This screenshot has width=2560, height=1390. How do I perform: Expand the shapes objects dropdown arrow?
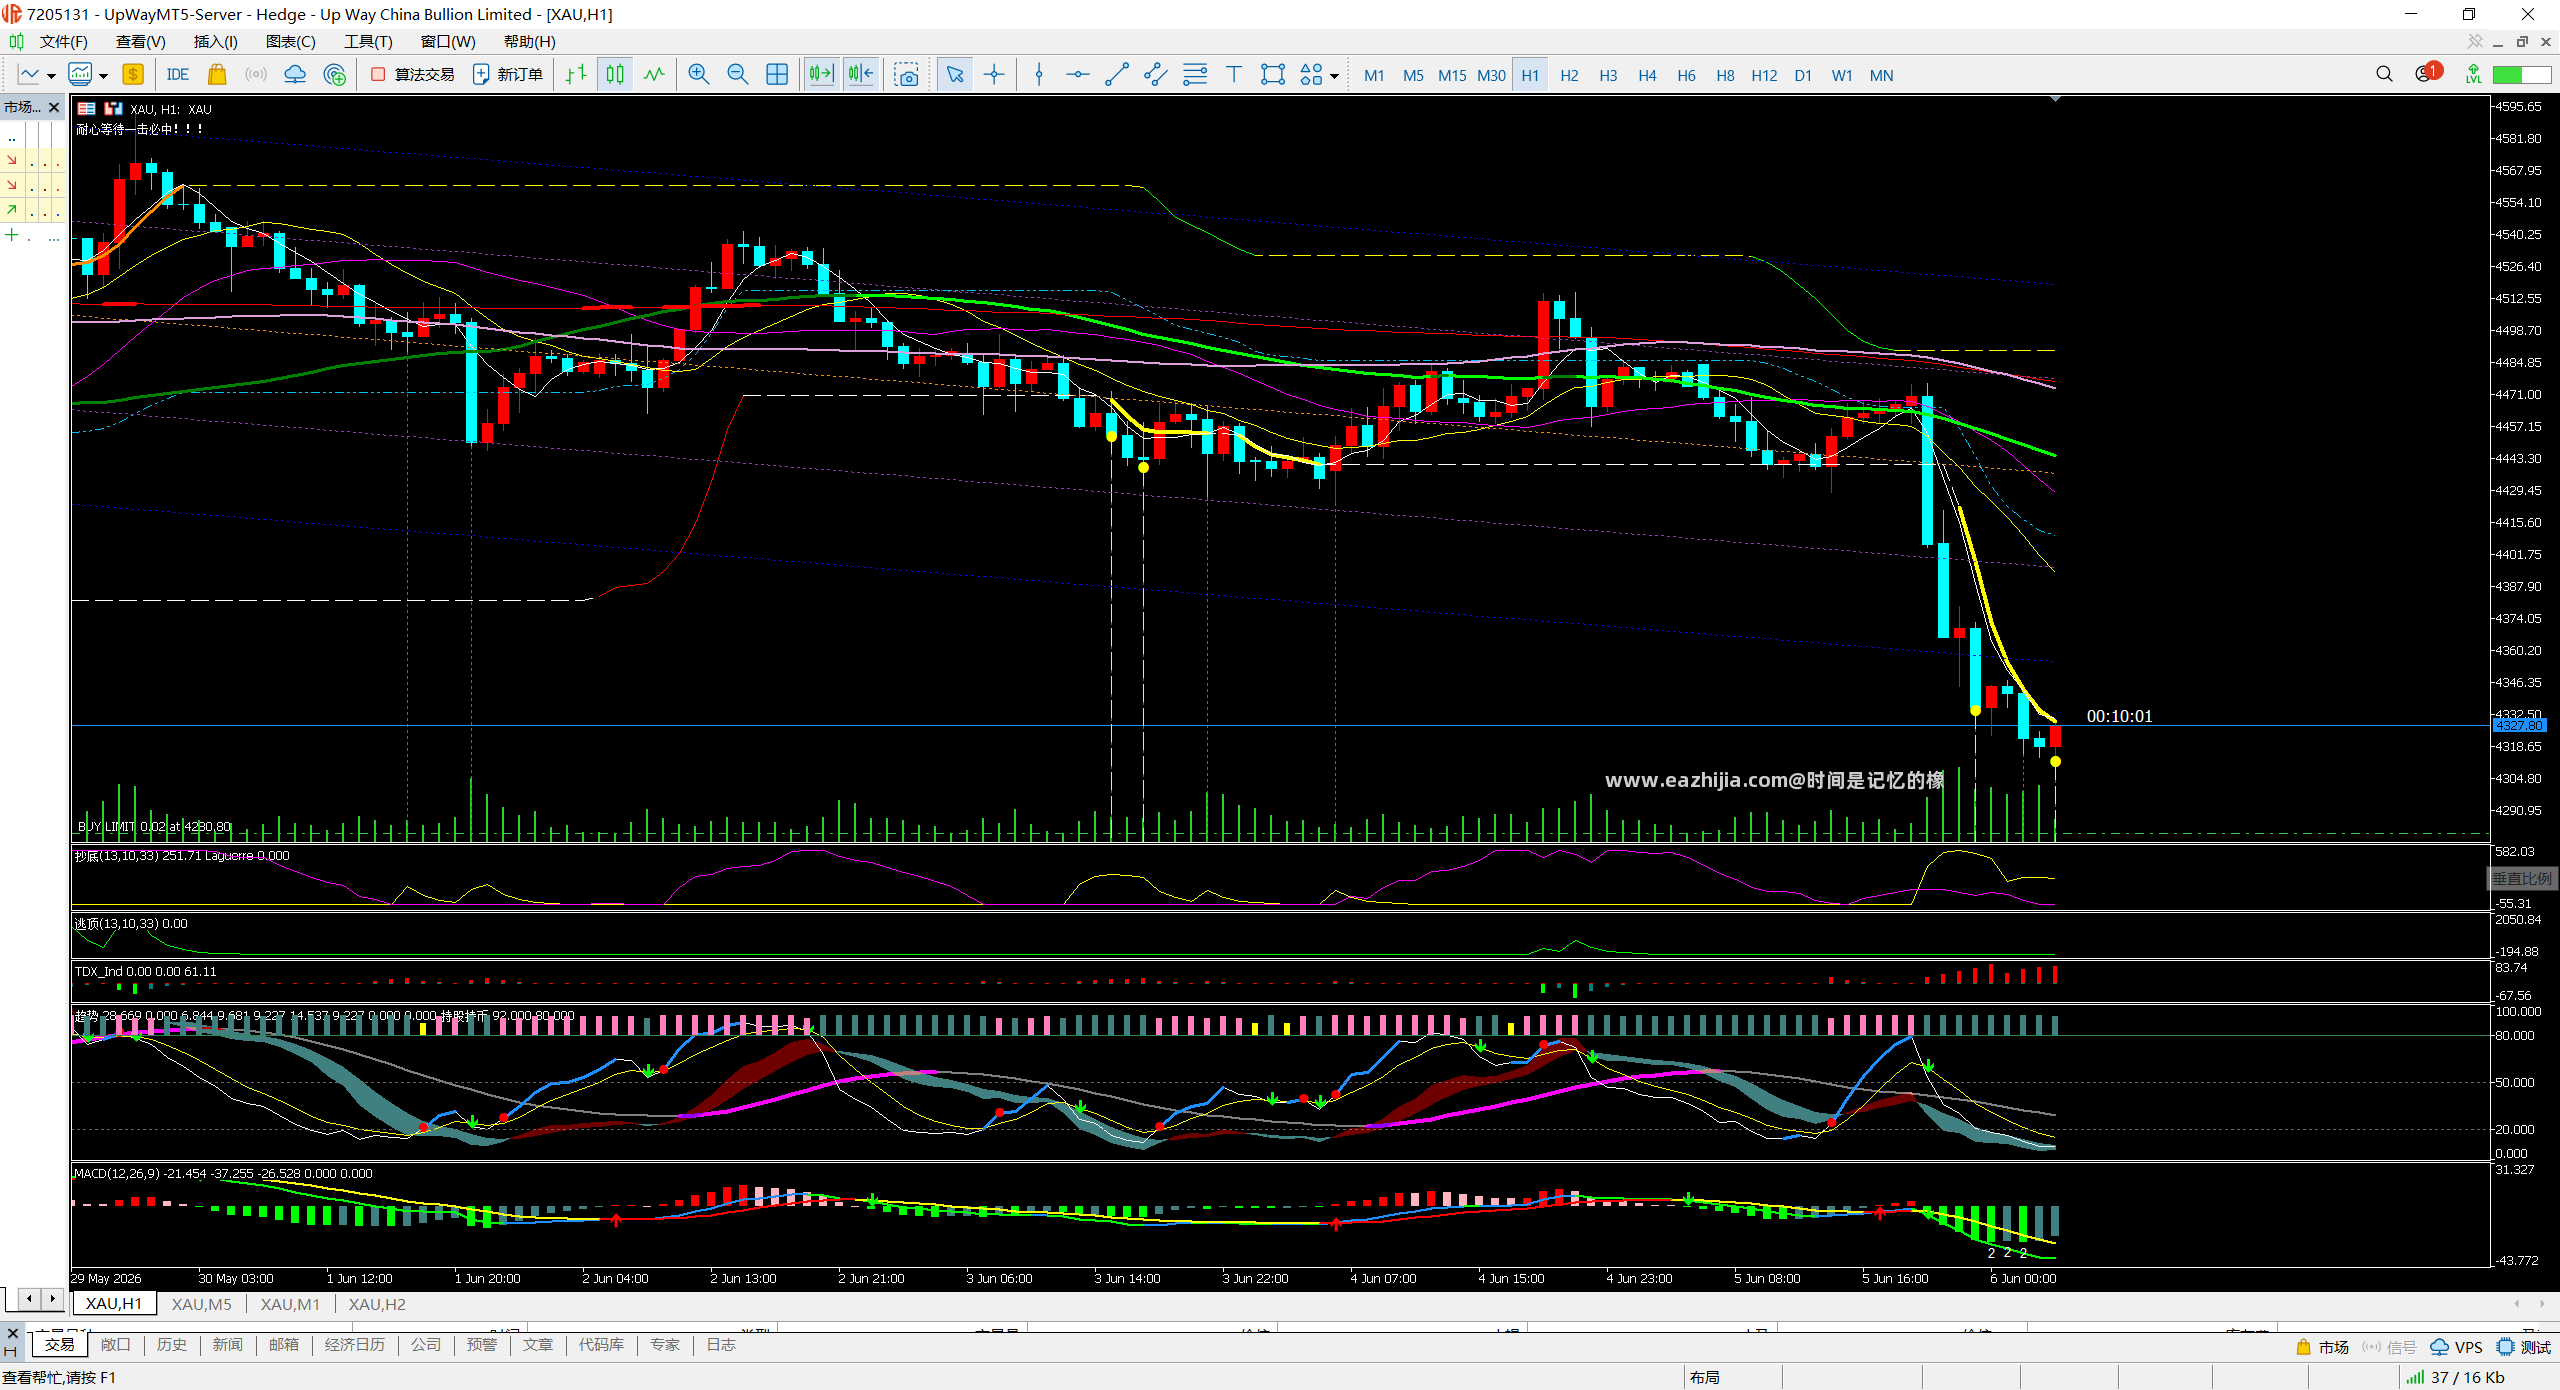[1334, 76]
